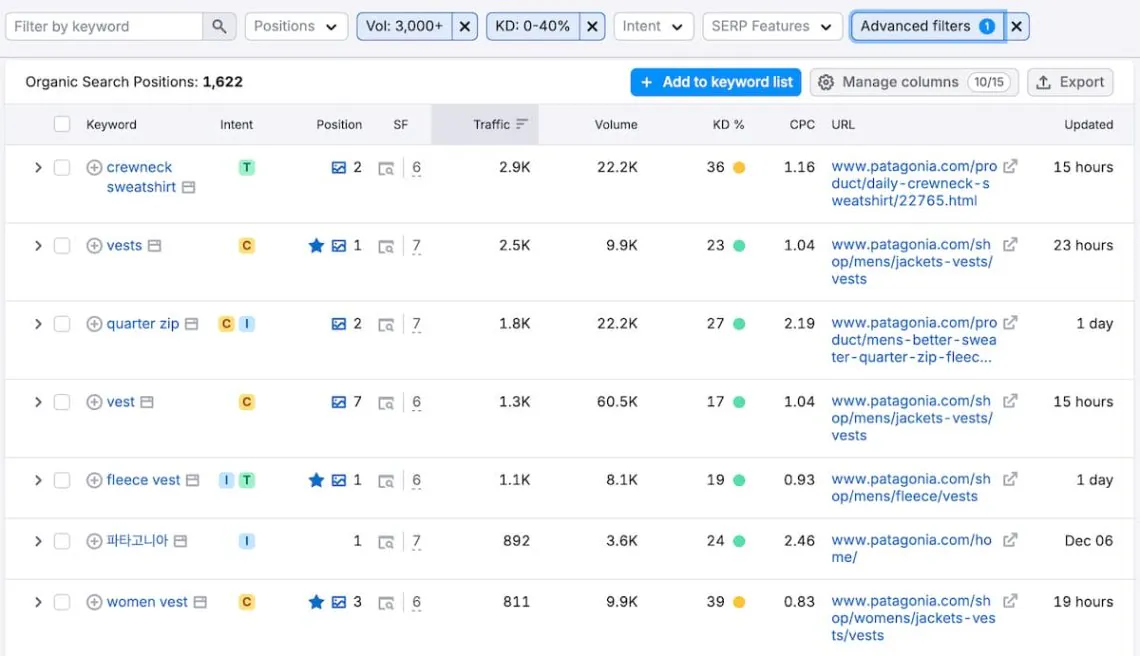This screenshot has width=1140, height=656.
Task: Remove the Vol: 3,000+ filter
Action: (x=465, y=26)
